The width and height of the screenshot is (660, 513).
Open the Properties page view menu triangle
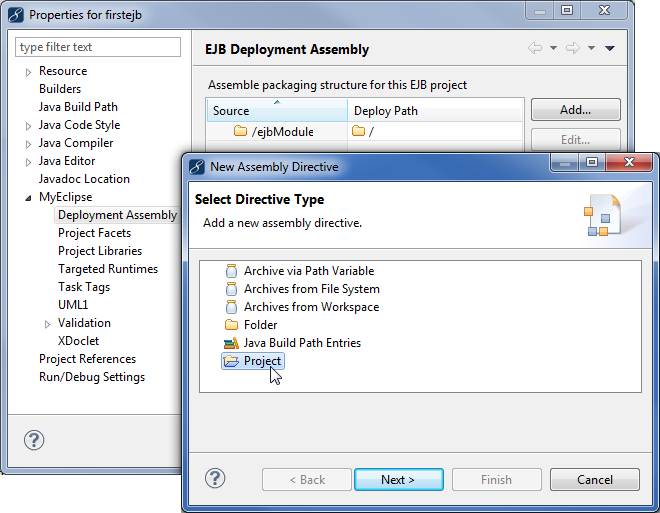[610, 48]
